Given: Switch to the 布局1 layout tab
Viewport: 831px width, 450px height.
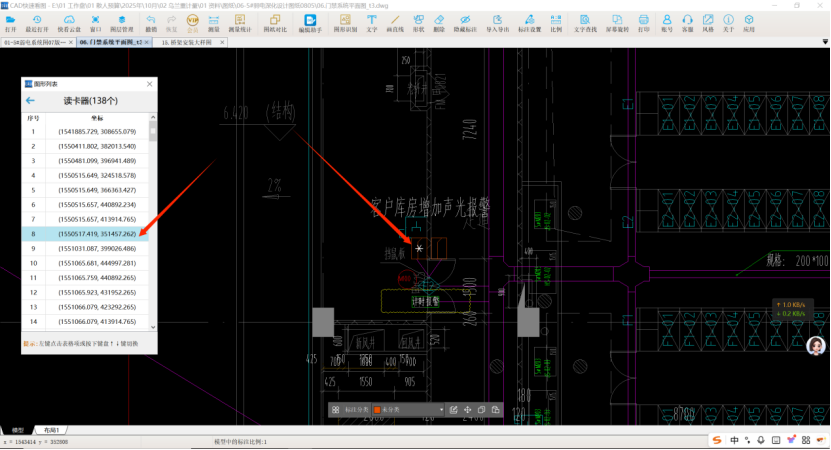Looking at the screenshot, I should click(48, 428).
